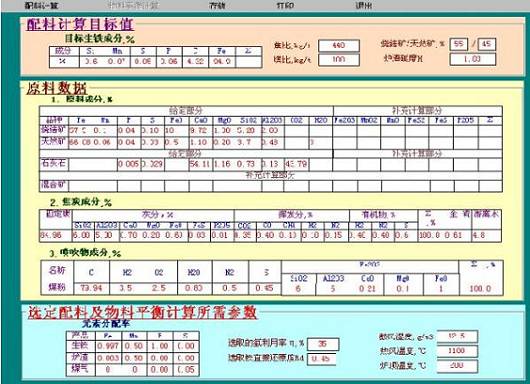Click the 焦比 input showing 440
This screenshot has height=384, width=530.
[x=339, y=46]
